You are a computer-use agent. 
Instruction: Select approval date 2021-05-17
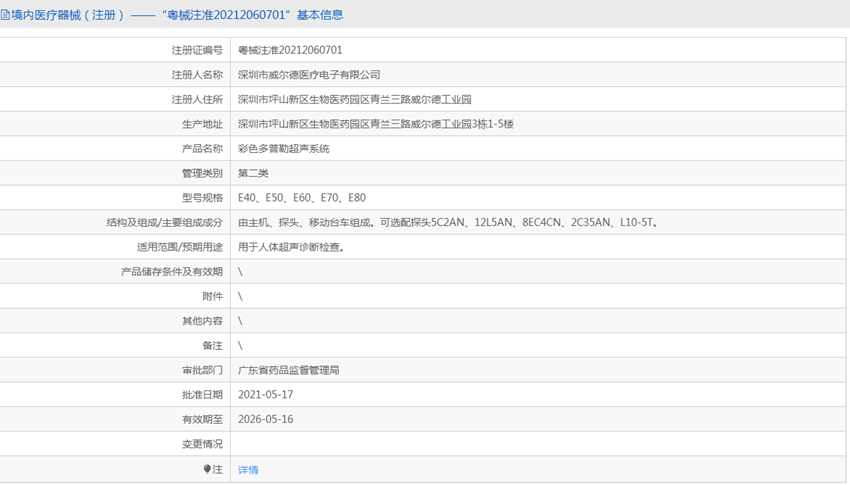click(x=266, y=395)
